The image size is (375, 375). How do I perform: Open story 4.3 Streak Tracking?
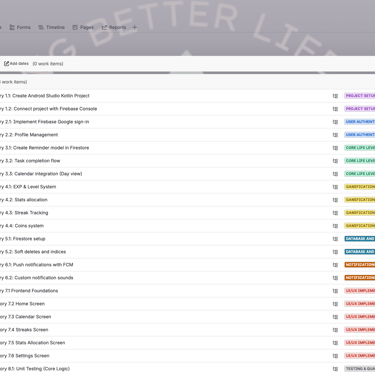click(x=24, y=213)
